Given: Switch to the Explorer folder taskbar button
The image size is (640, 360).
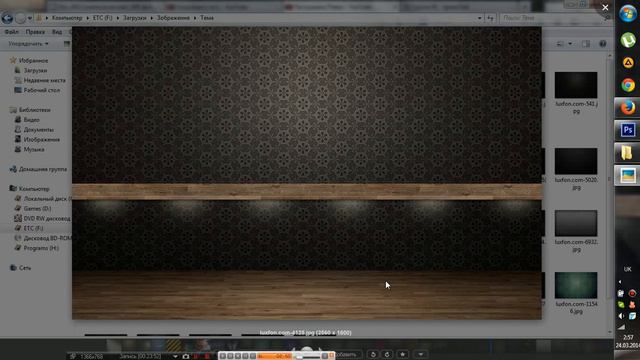Looking at the screenshot, I should (627, 153).
